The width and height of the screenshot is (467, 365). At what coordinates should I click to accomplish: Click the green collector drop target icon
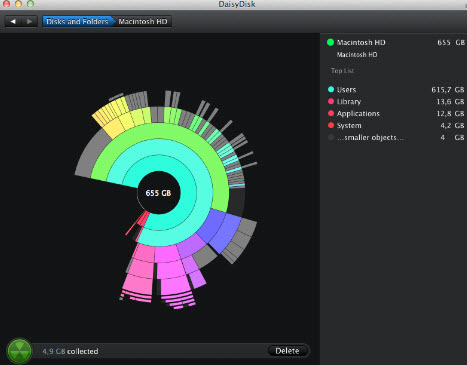pyautogui.click(x=19, y=351)
